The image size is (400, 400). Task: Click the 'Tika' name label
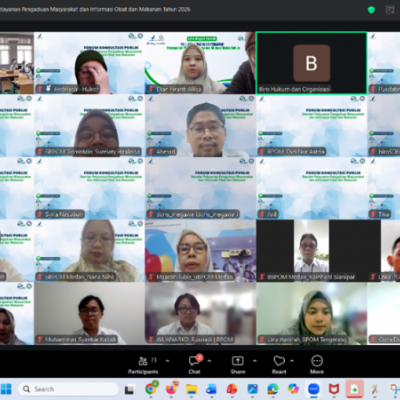[x=384, y=214]
